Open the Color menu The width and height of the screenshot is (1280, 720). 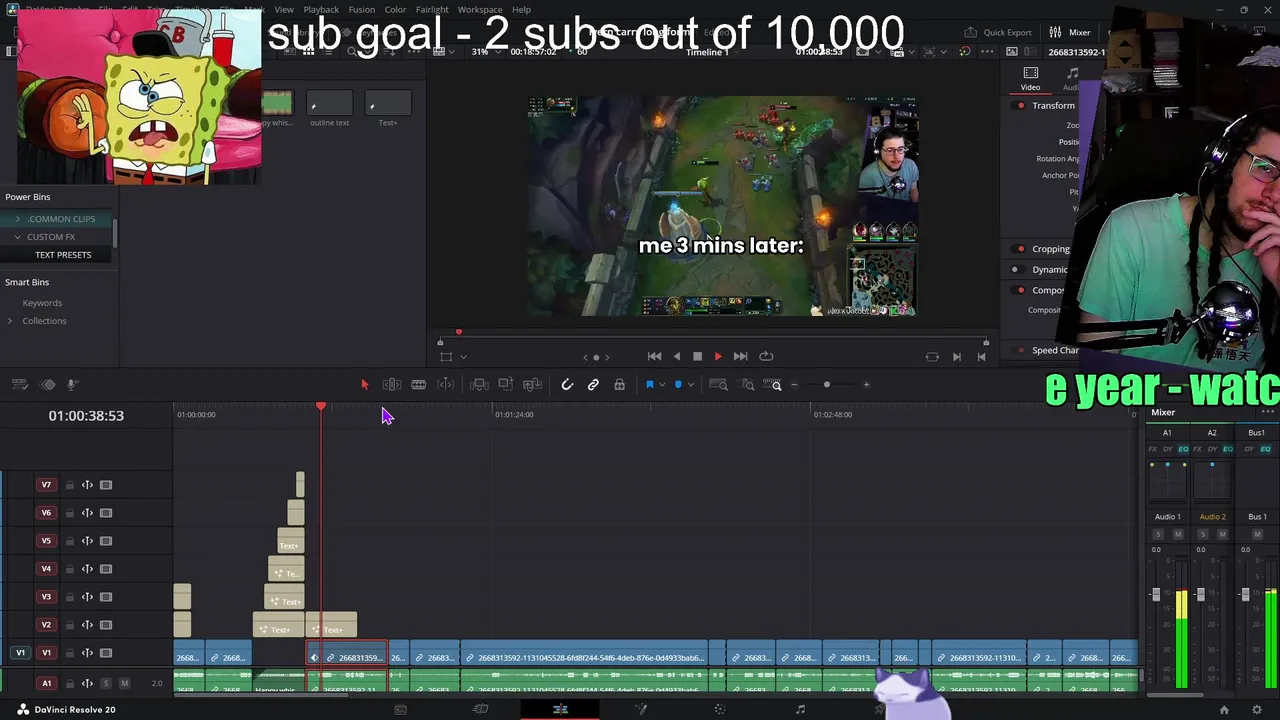[396, 10]
